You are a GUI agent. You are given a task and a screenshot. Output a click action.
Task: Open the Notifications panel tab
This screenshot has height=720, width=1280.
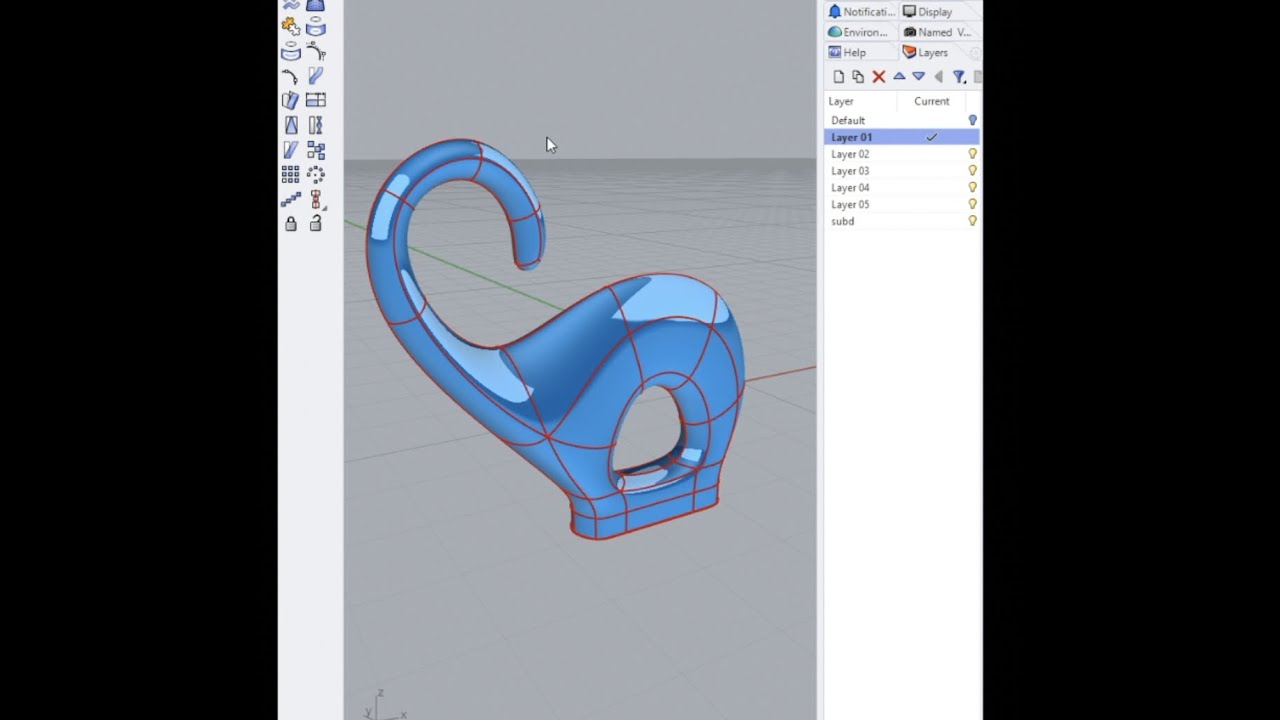tap(861, 12)
